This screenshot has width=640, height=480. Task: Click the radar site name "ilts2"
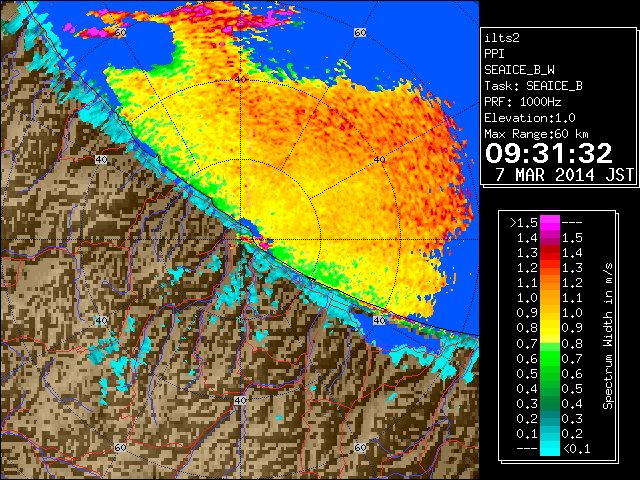502,38
